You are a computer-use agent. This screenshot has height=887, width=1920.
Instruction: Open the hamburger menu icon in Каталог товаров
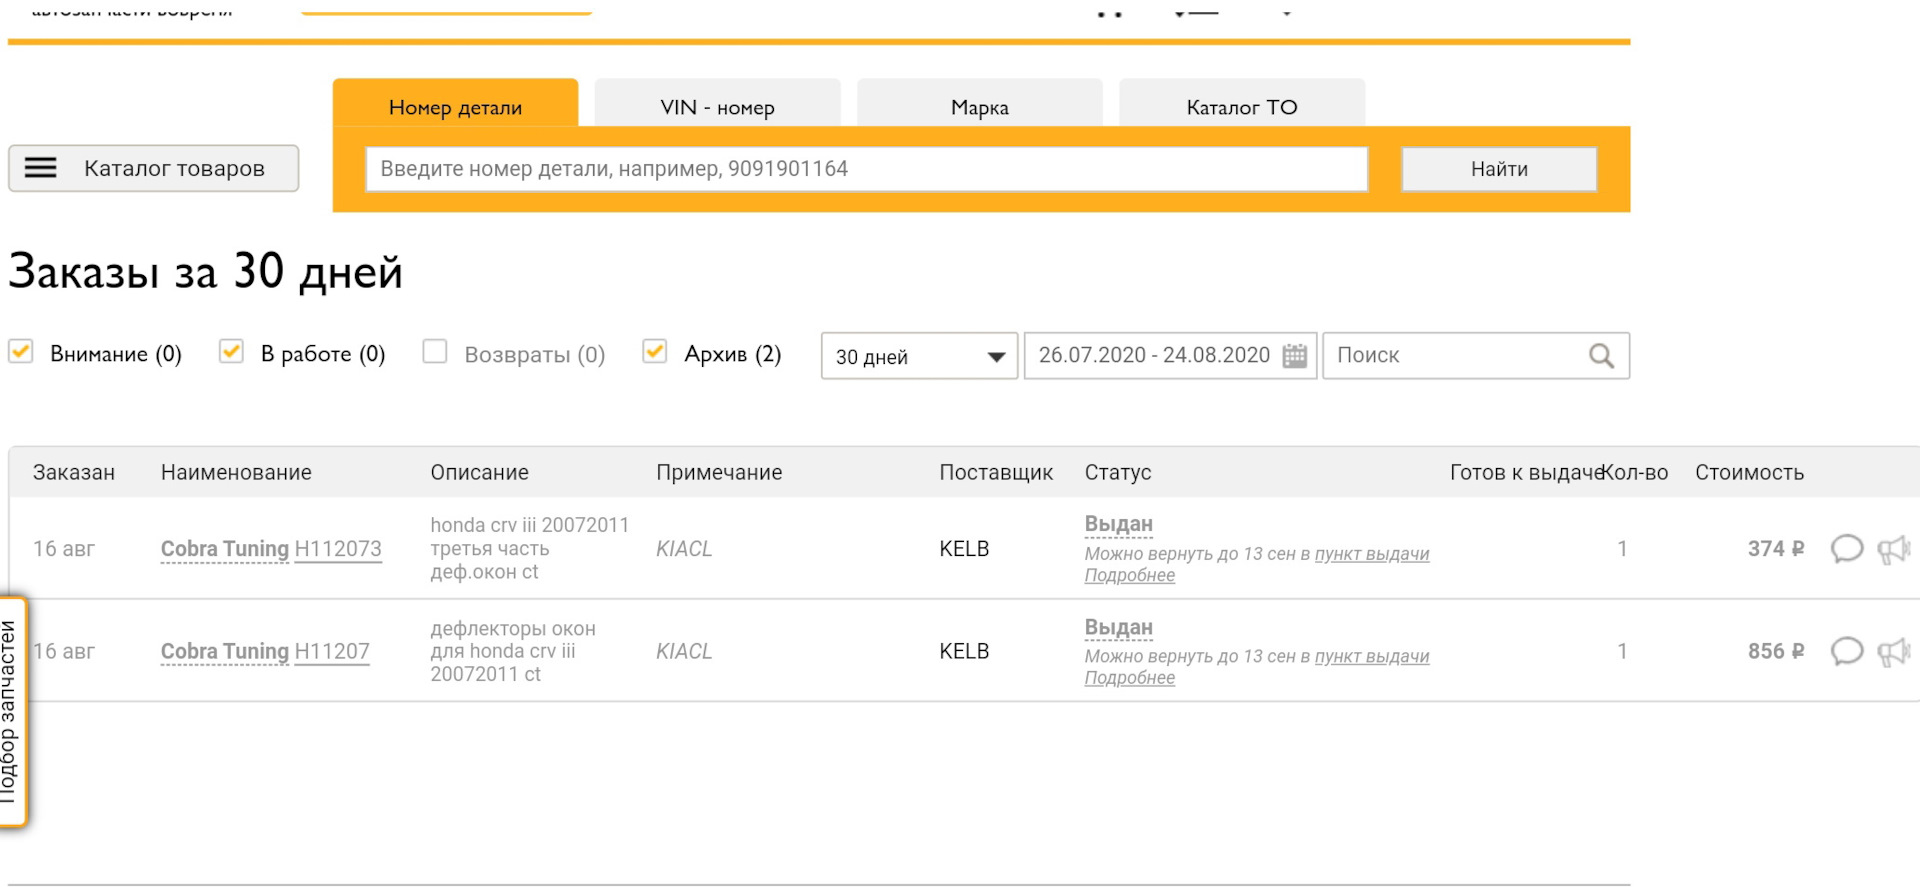40,168
